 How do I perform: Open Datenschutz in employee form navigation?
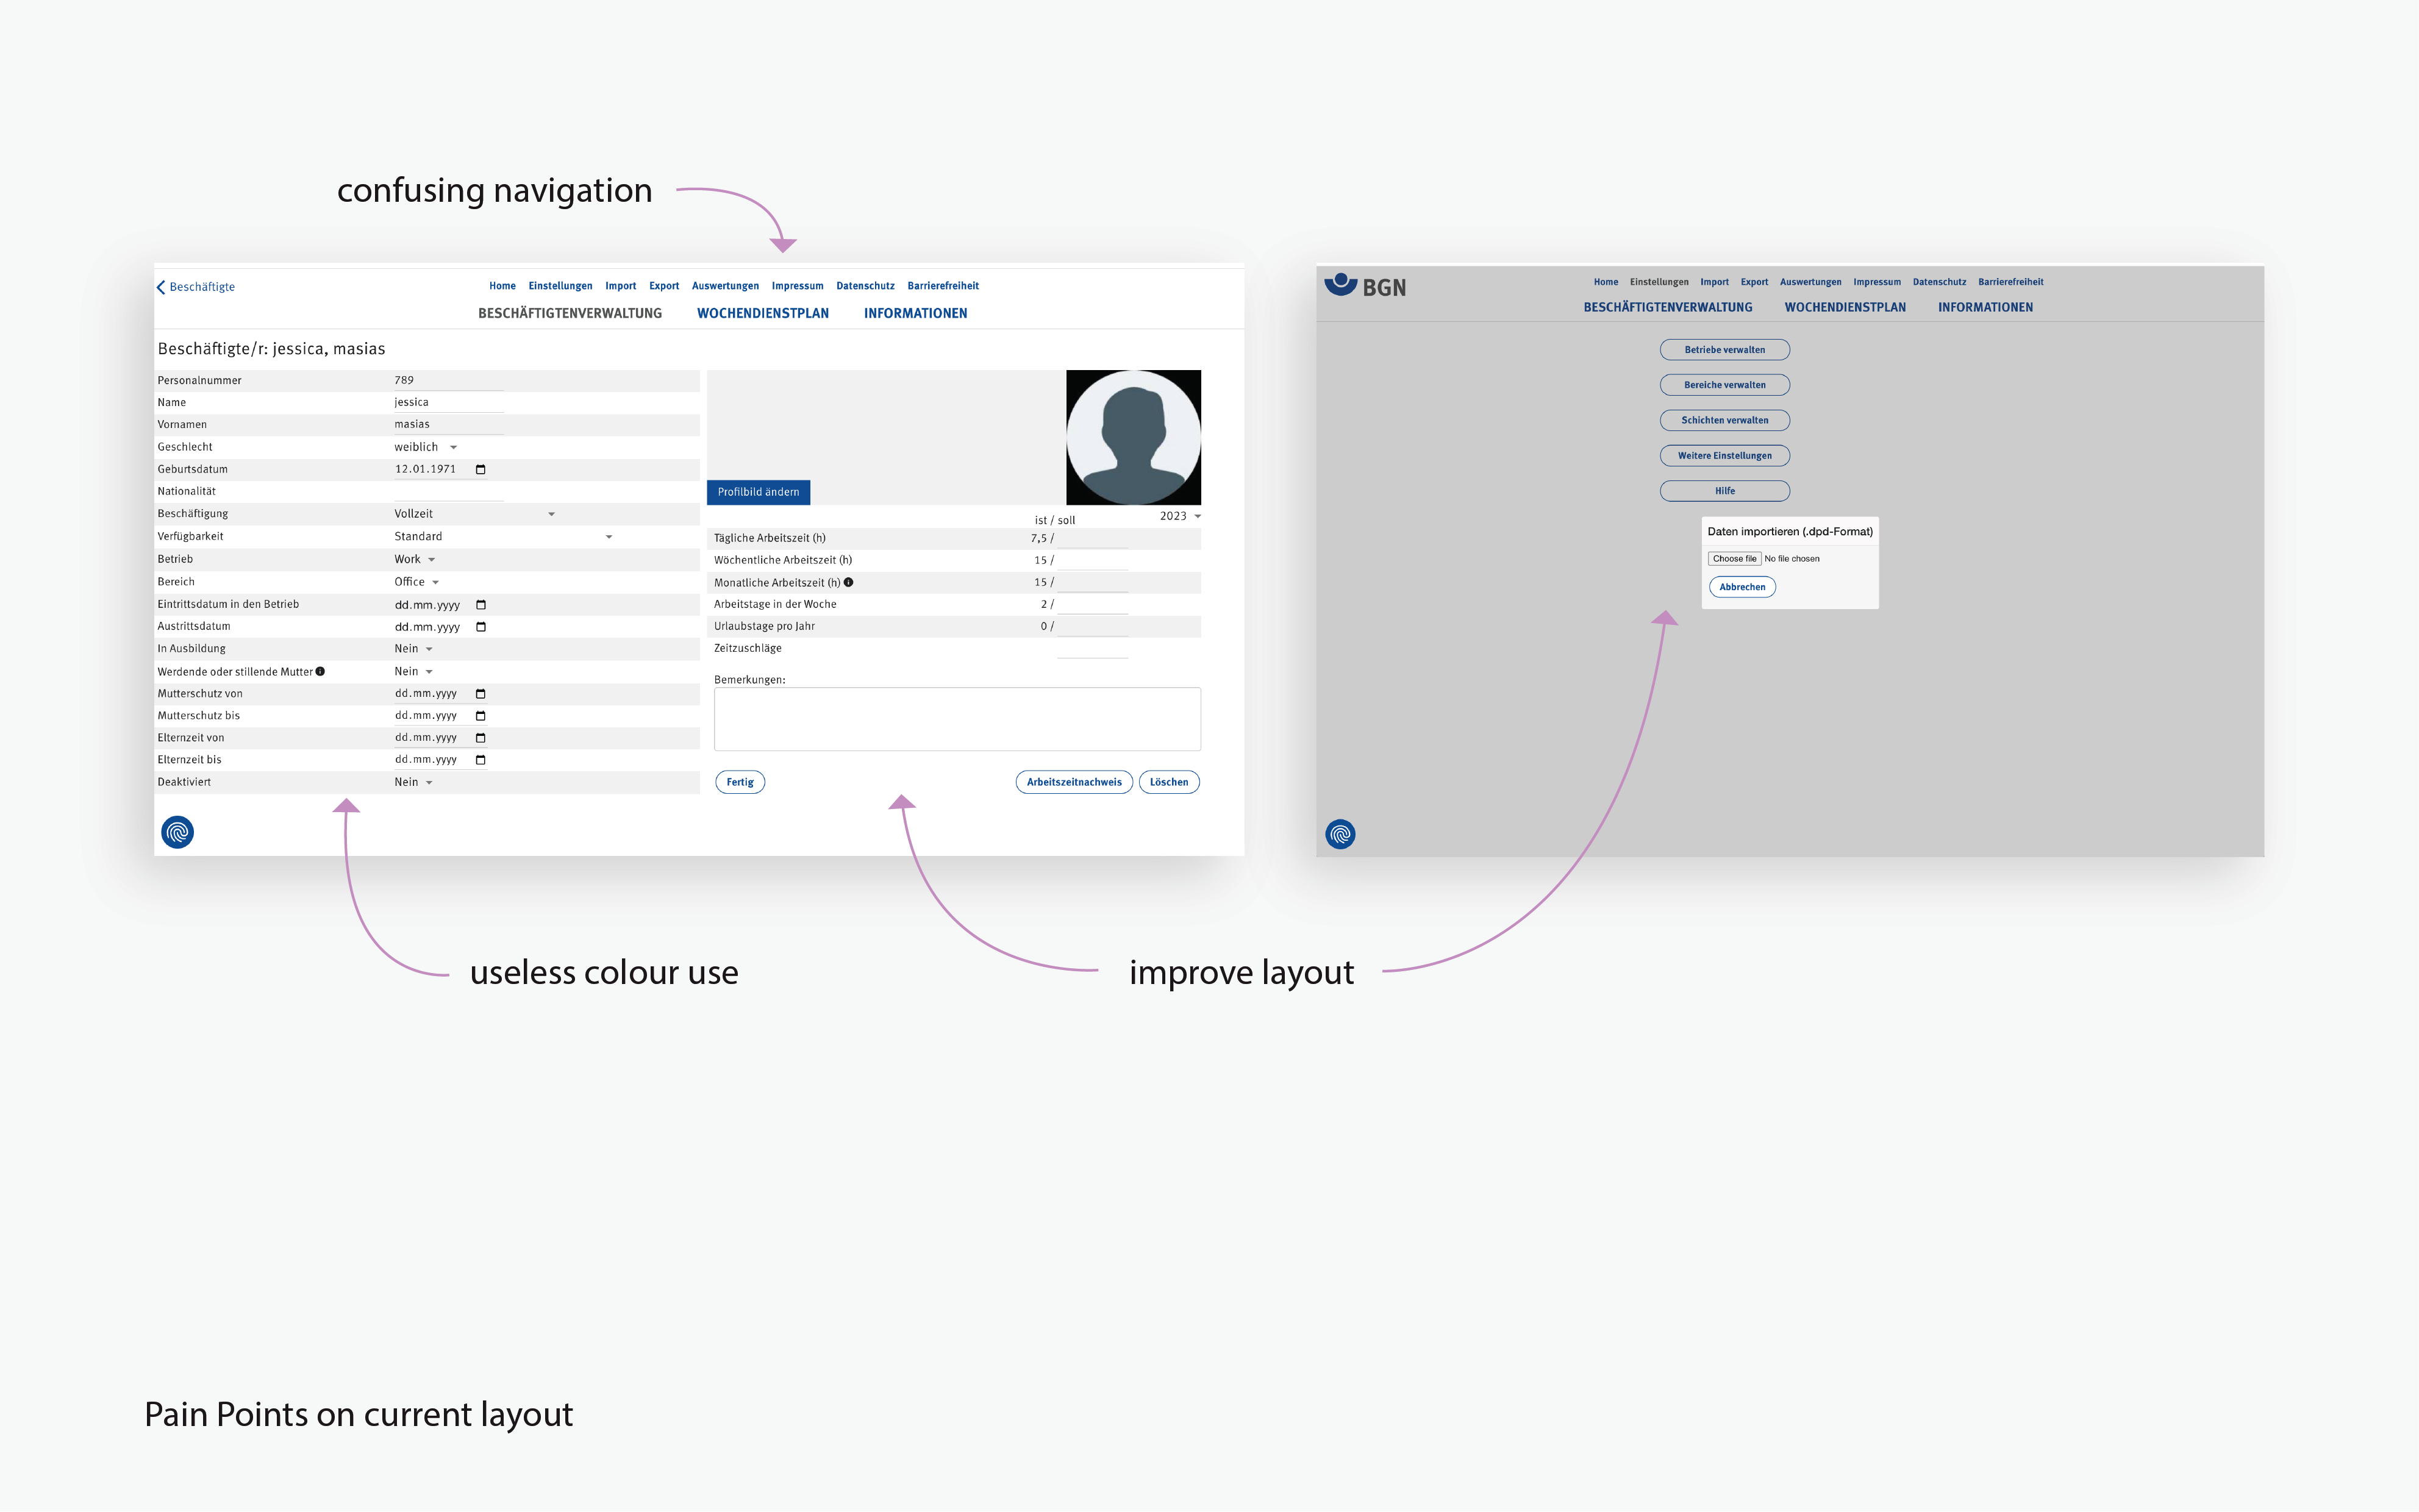point(865,286)
